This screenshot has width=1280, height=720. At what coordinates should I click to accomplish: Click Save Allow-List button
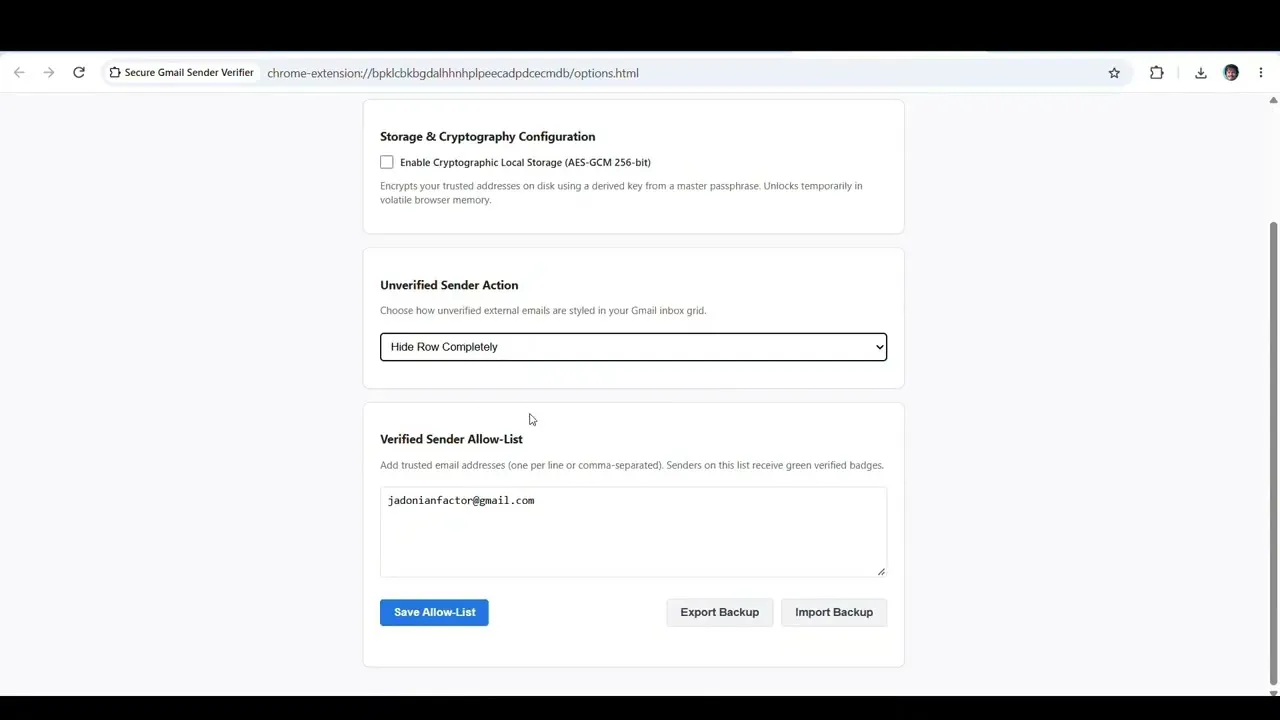(434, 612)
